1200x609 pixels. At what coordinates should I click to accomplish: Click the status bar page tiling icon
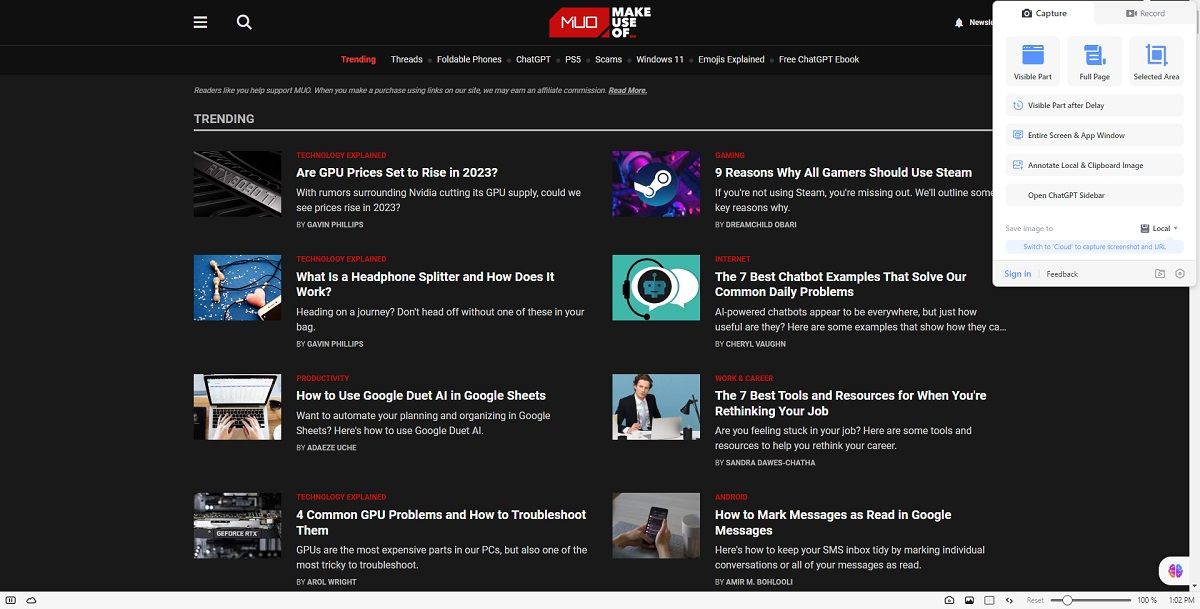tap(989, 600)
